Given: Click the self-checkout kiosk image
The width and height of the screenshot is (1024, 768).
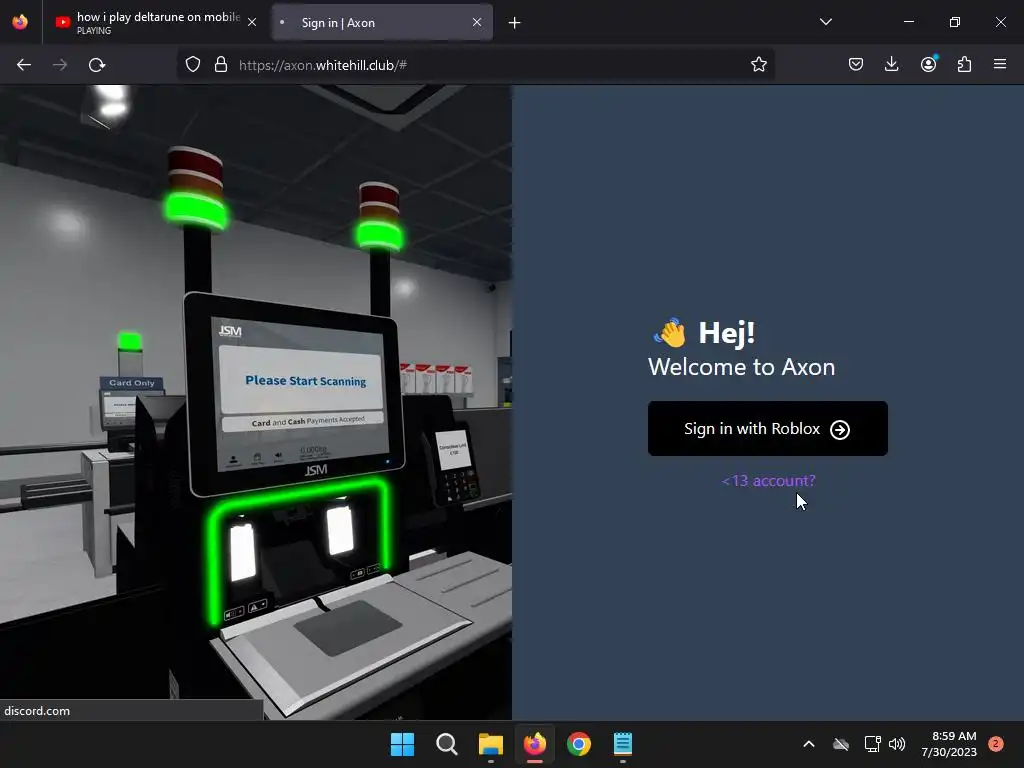Looking at the screenshot, I should point(256,402).
